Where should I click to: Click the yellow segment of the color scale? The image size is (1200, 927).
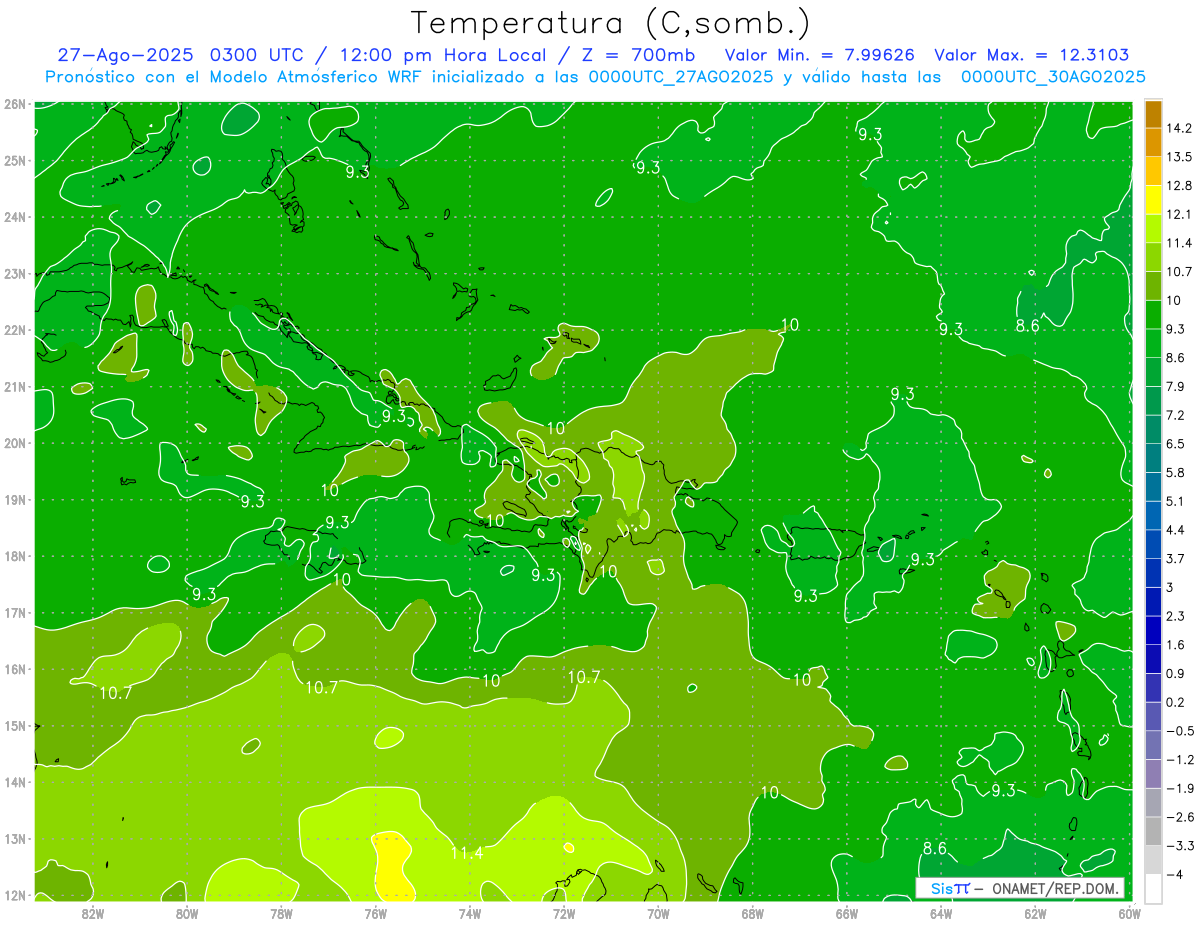[1153, 198]
